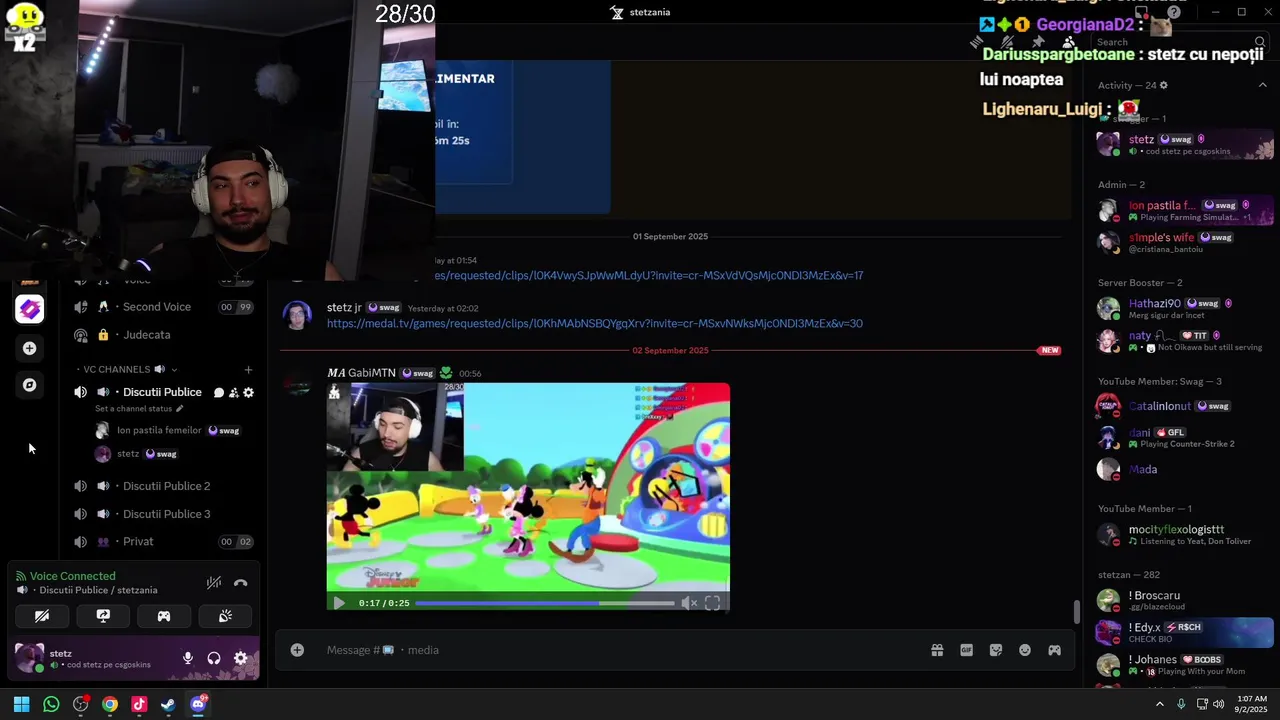Open Discutii Publice channel settings gear
This screenshot has height=720, width=1280.
tap(249, 393)
